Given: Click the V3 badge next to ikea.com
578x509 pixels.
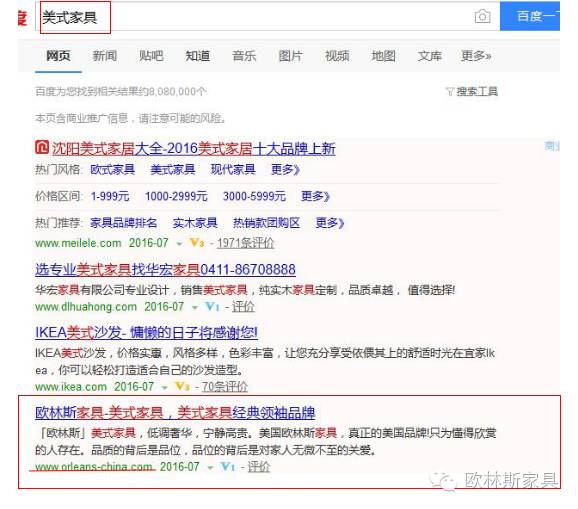Looking at the screenshot, I should 182,386.
